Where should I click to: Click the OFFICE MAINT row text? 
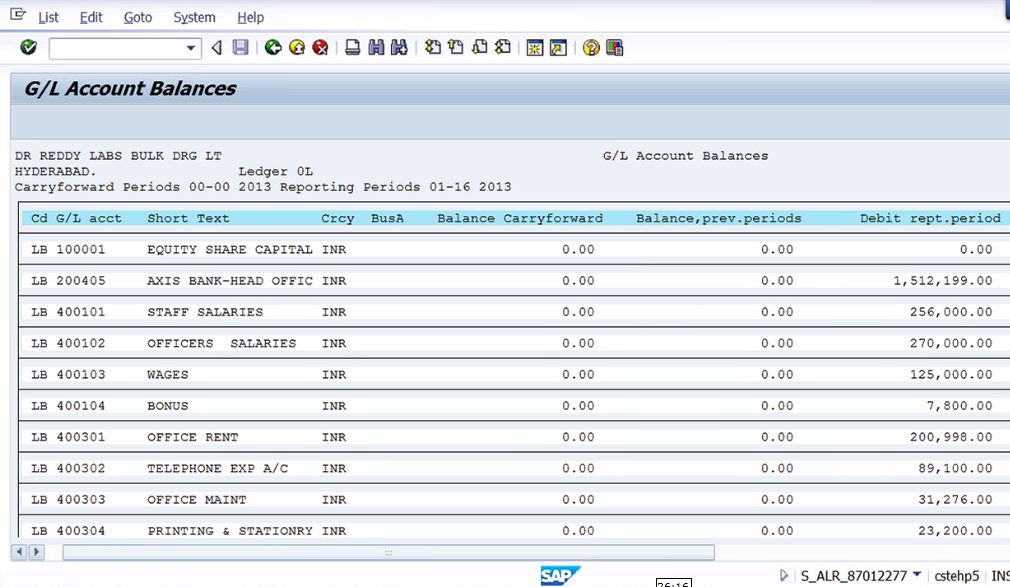point(196,499)
